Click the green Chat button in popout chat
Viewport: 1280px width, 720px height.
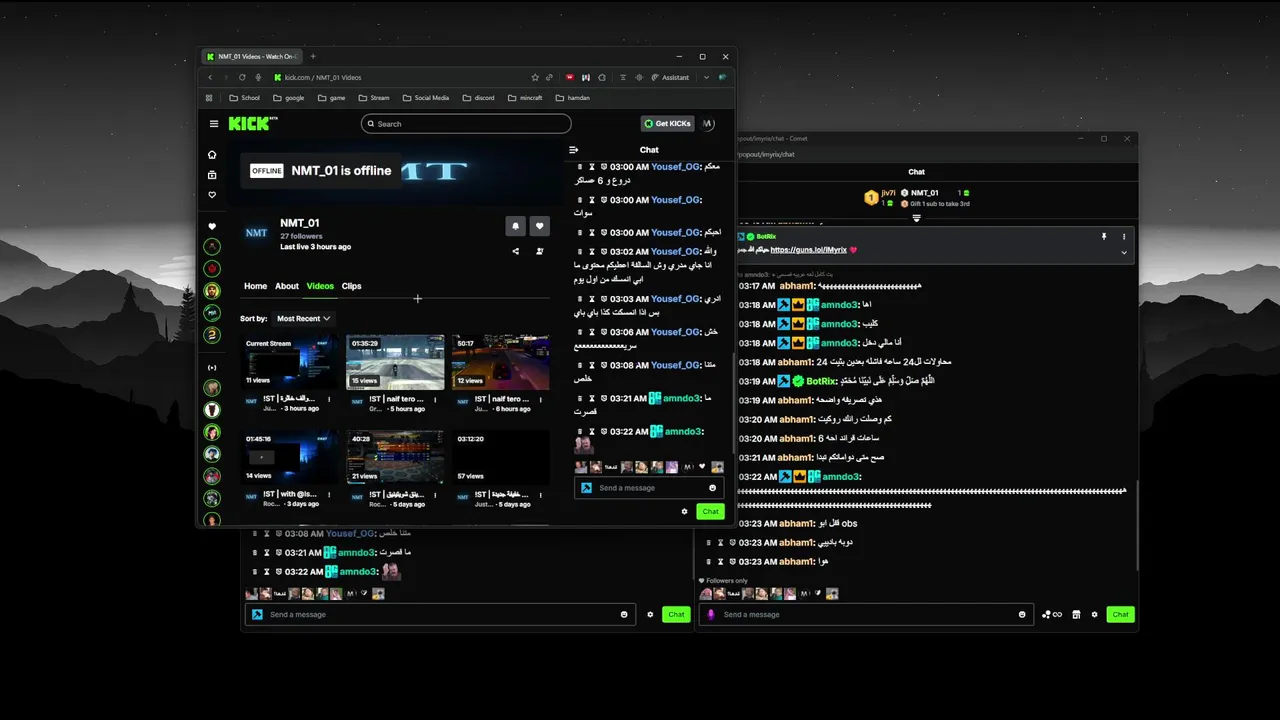tap(1120, 614)
